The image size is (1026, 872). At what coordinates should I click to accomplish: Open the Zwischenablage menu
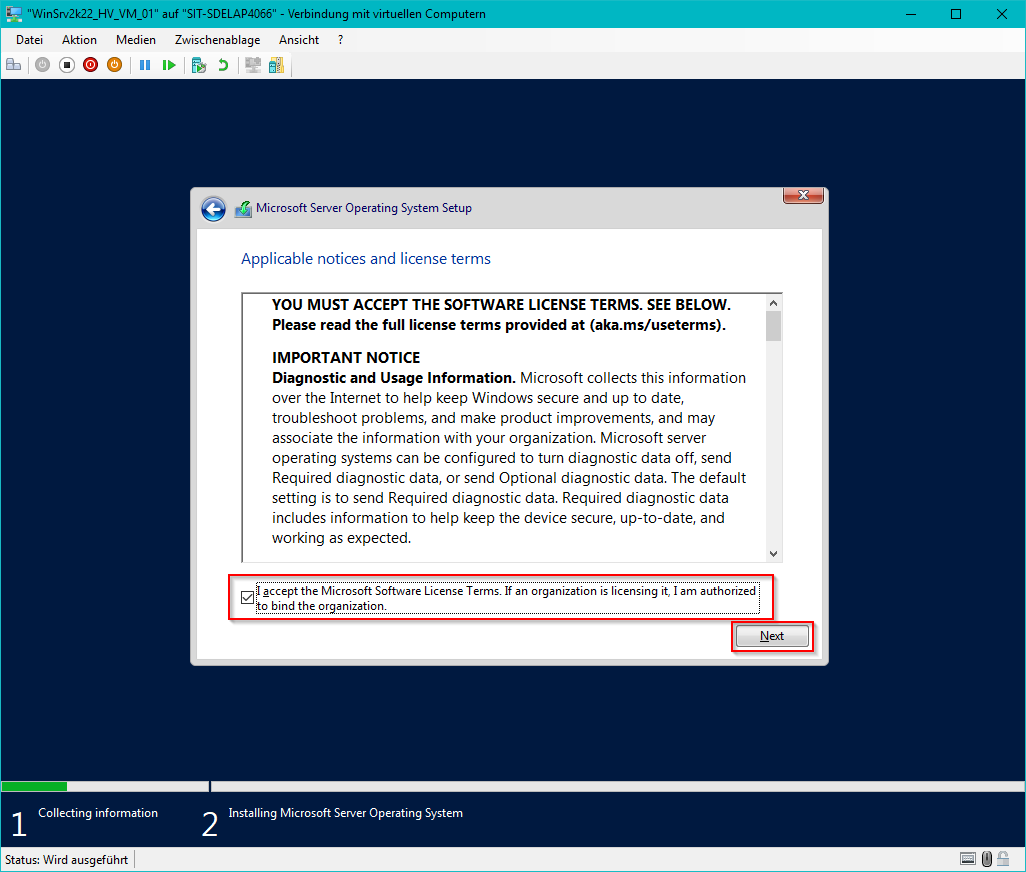click(217, 40)
